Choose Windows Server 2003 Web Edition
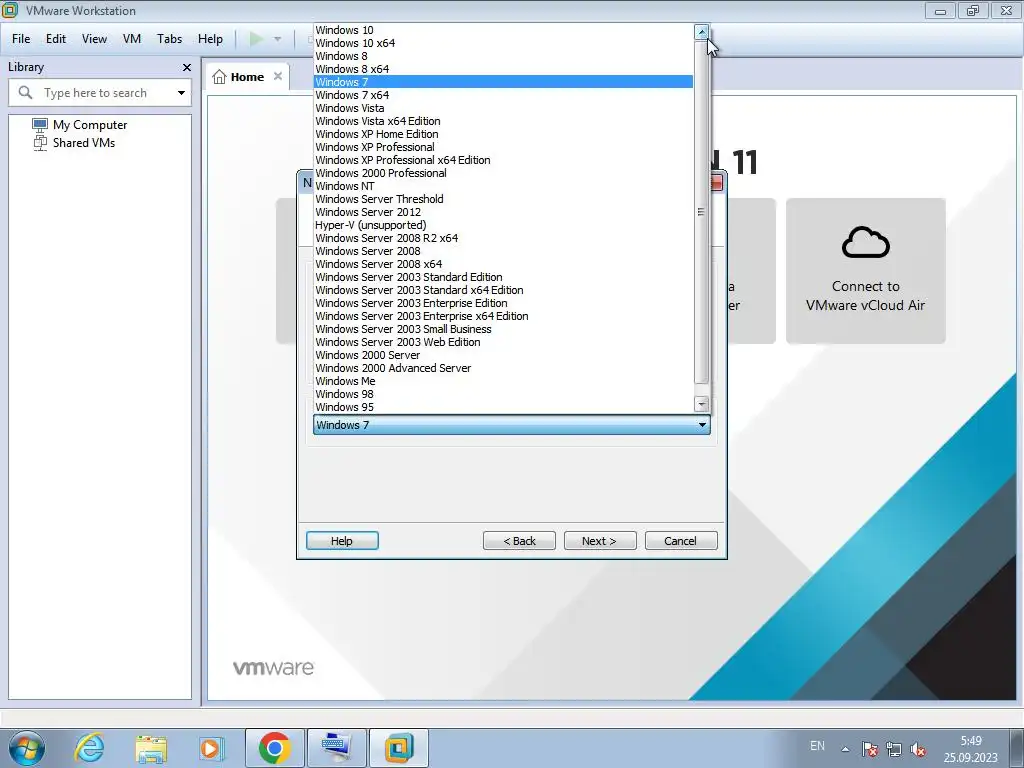This screenshot has width=1024, height=768. [504, 343]
